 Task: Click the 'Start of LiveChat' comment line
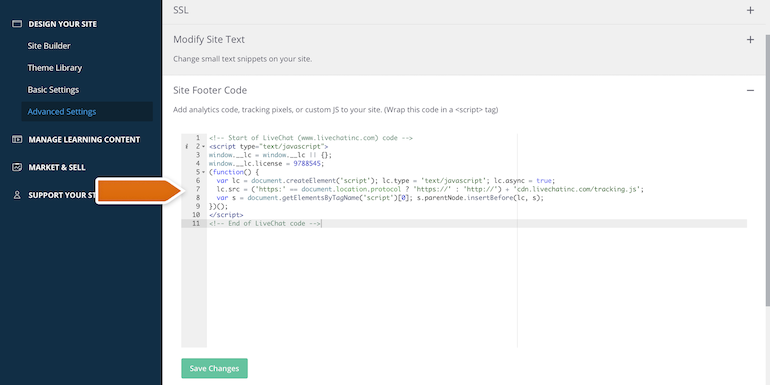click(310, 138)
